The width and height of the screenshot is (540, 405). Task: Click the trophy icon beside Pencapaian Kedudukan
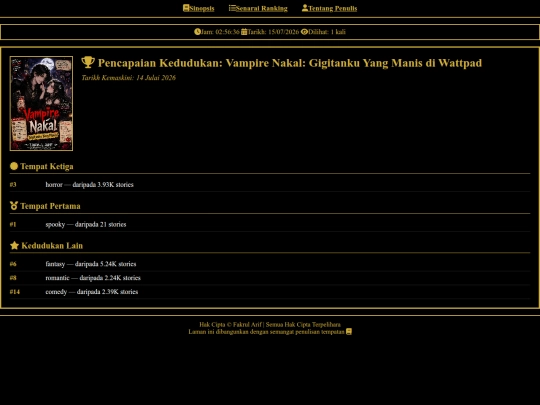tap(88, 62)
